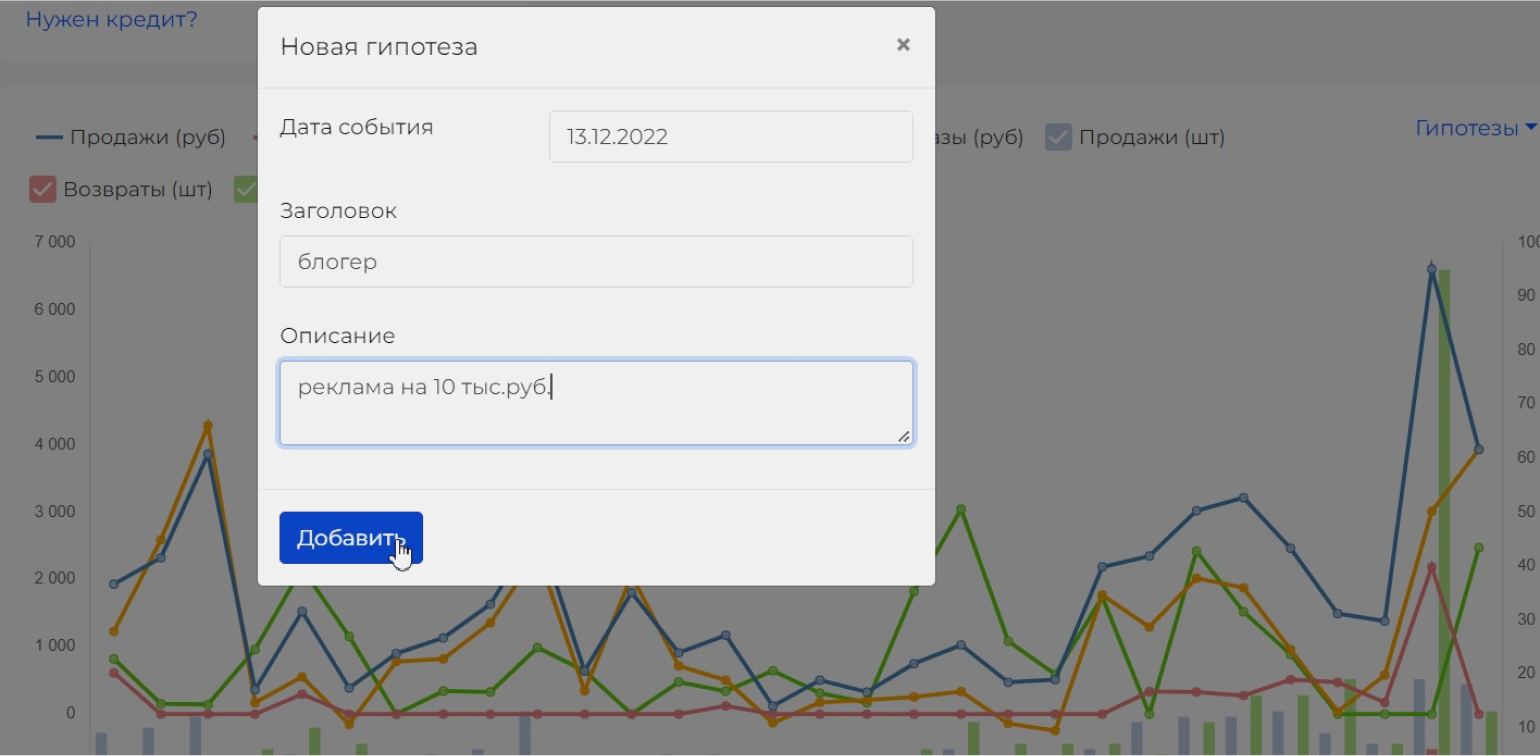Expand the Гипотезы dropdown

tap(1467, 128)
